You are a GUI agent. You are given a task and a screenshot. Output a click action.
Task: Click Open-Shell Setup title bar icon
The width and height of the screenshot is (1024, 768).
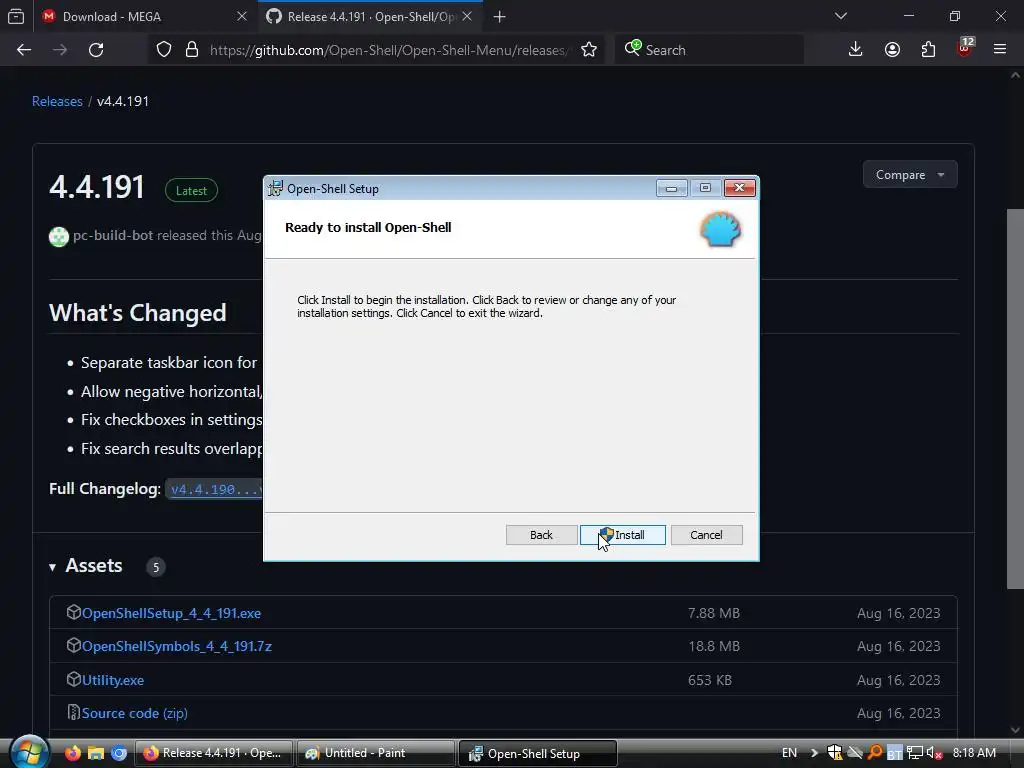(275, 188)
